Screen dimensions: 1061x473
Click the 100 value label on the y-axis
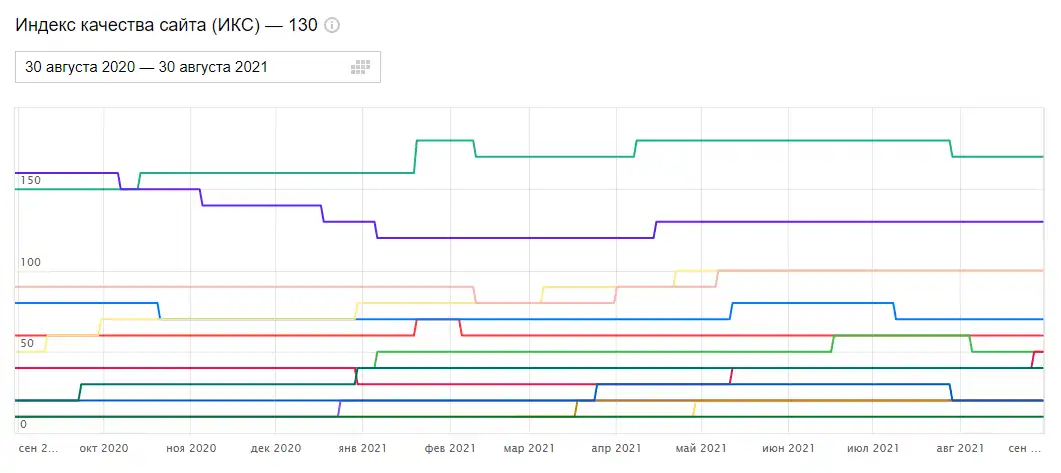point(30,263)
